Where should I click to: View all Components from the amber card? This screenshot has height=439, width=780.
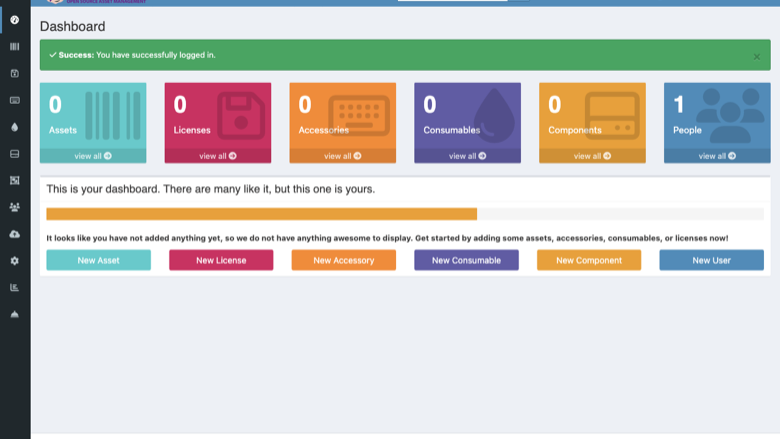(592, 156)
